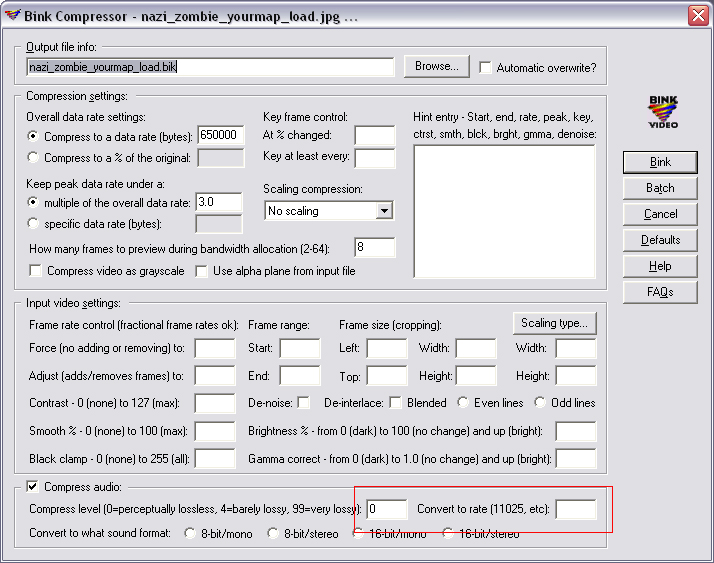Click the Batch button
The image size is (714, 563).
tap(660, 188)
